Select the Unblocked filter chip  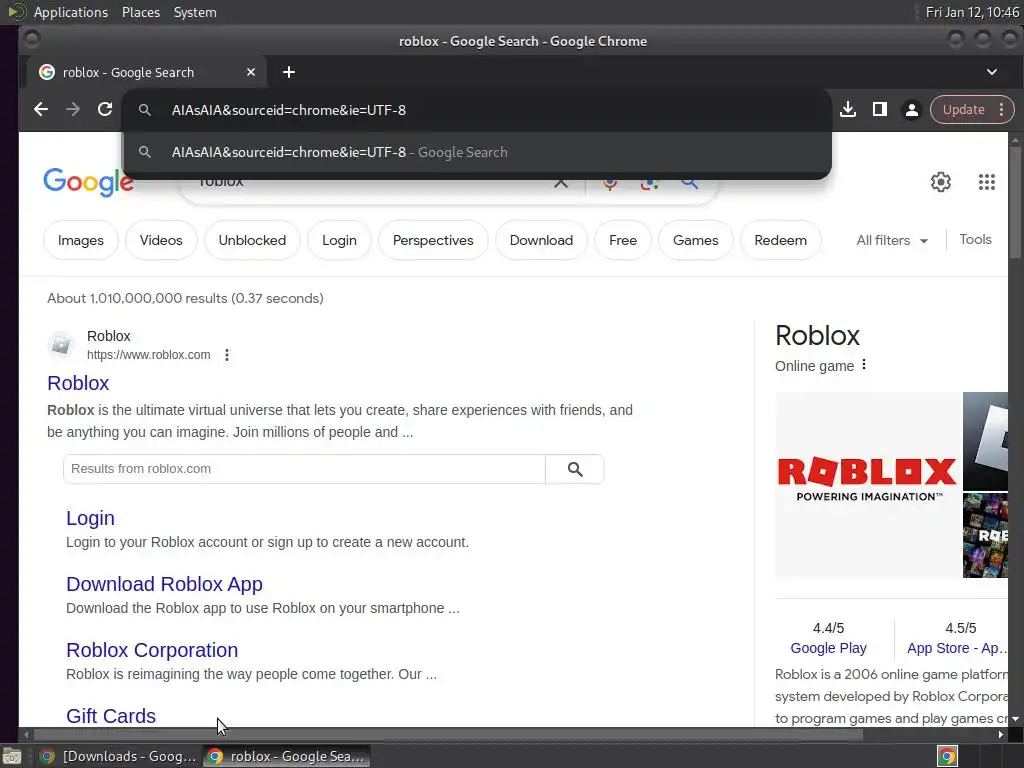pos(252,240)
